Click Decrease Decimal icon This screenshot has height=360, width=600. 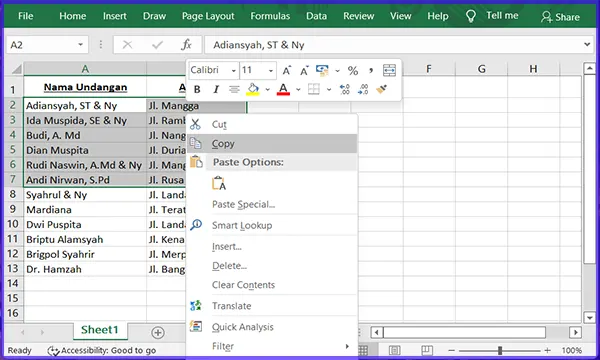point(363,90)
